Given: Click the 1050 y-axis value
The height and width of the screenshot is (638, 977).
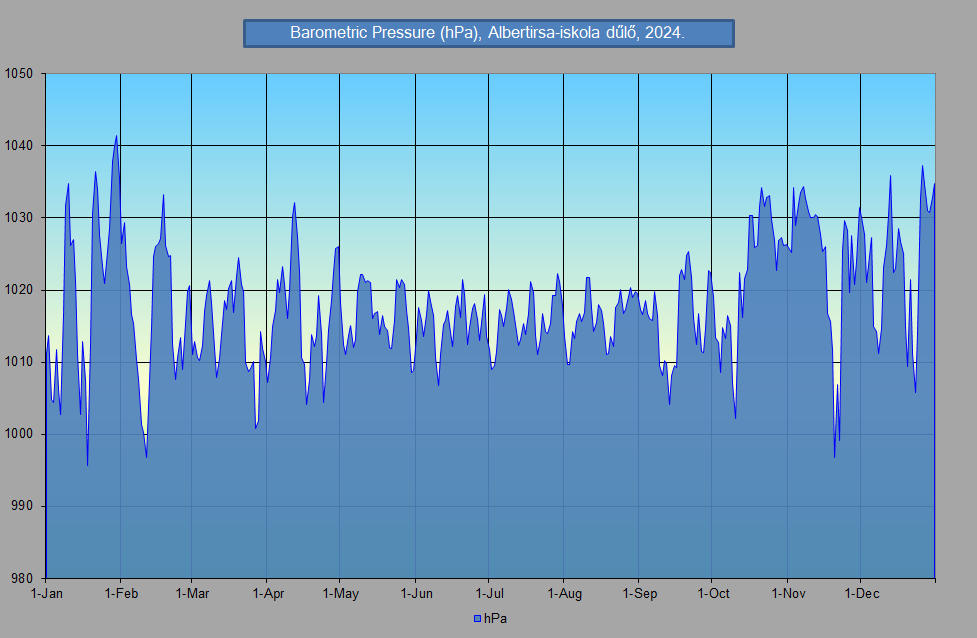Looking at the screenshot, I should pos(18,74).
